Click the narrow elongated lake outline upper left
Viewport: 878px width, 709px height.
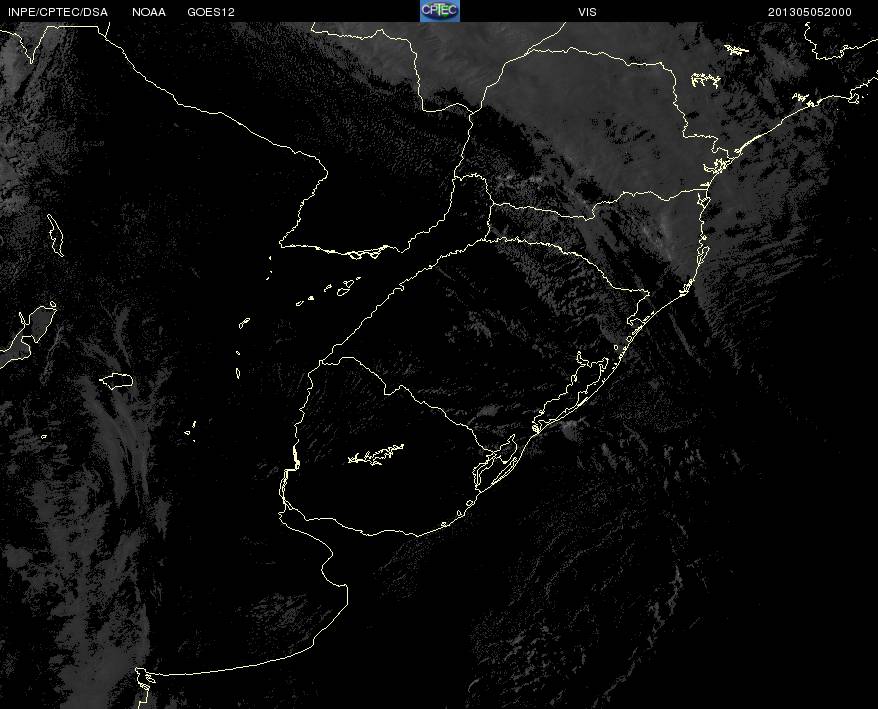pyautogui.click(x=55, y=235)
